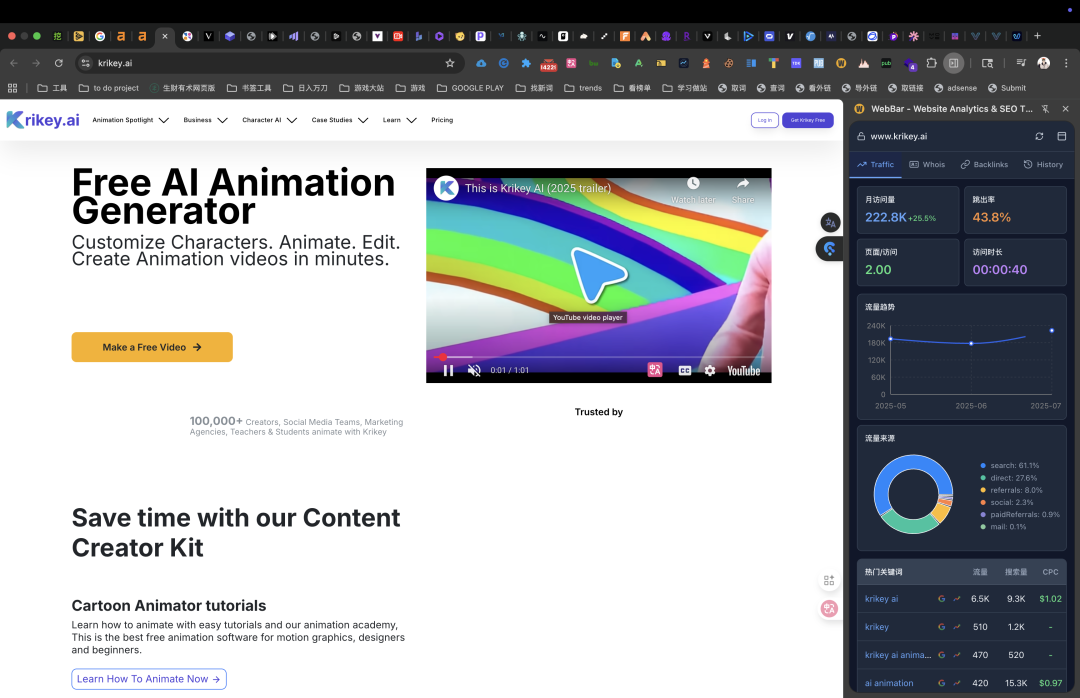1080x698 pixels.
Task: Click the 'ai animation' keyword row
Action: 962,683
